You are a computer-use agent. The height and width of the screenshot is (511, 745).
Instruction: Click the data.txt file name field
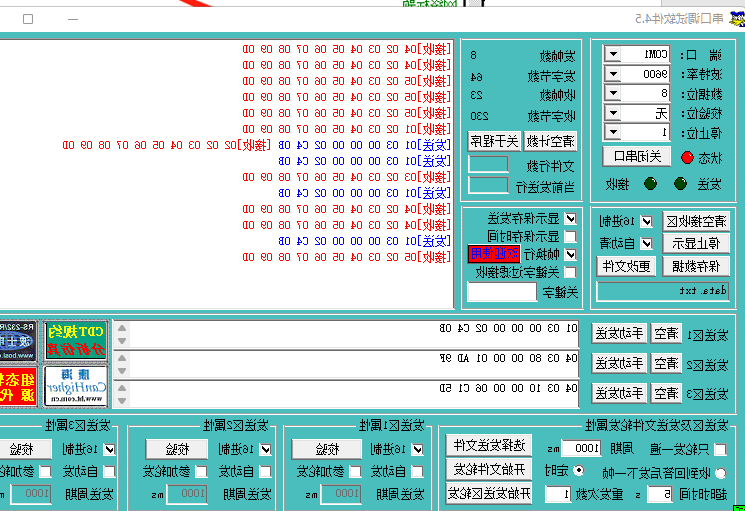click(x=663, y=291)
